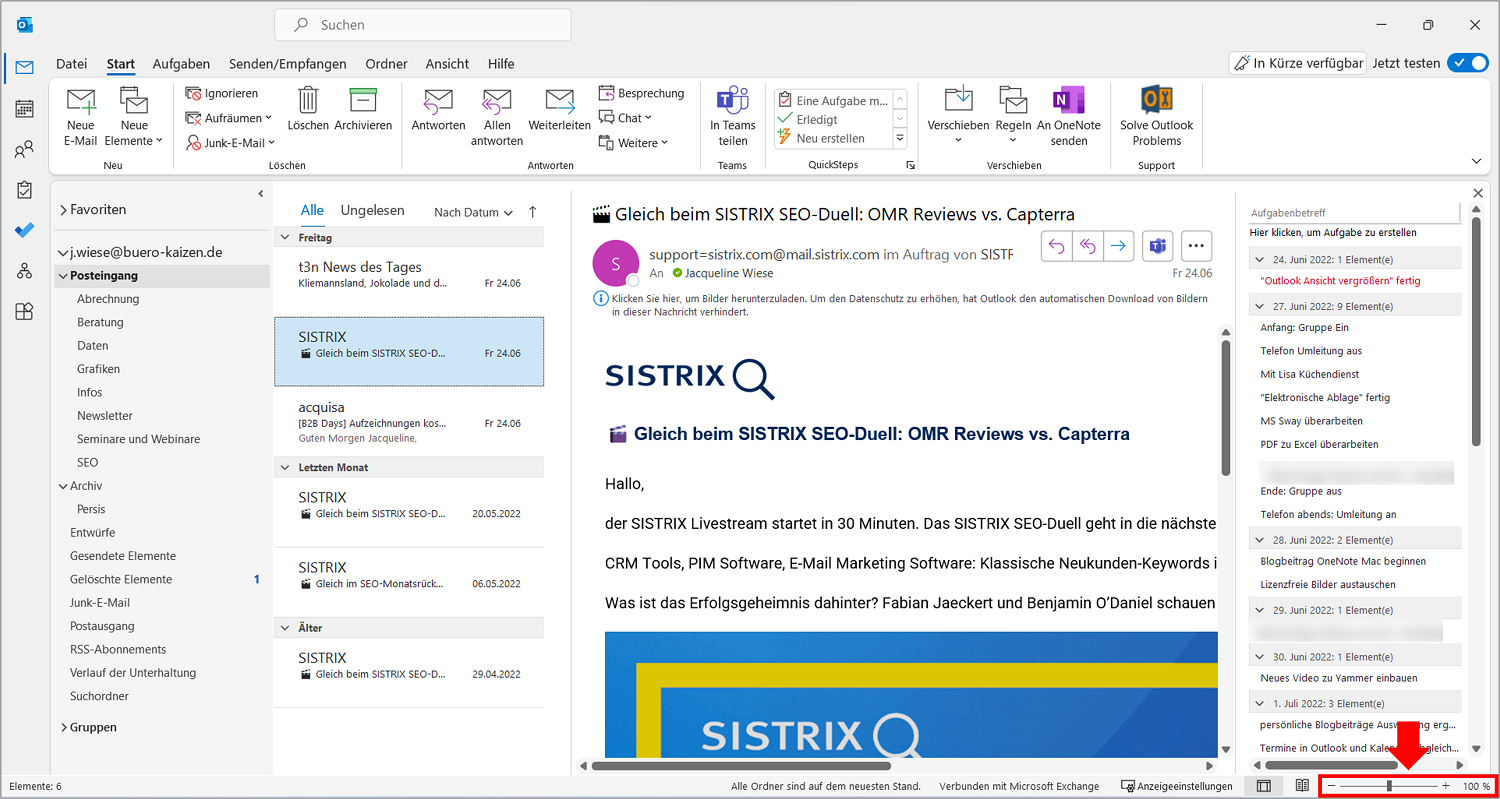Expand the Gruppen section
This screenshot has width=1500, height=799.
(x=64, y=727)
